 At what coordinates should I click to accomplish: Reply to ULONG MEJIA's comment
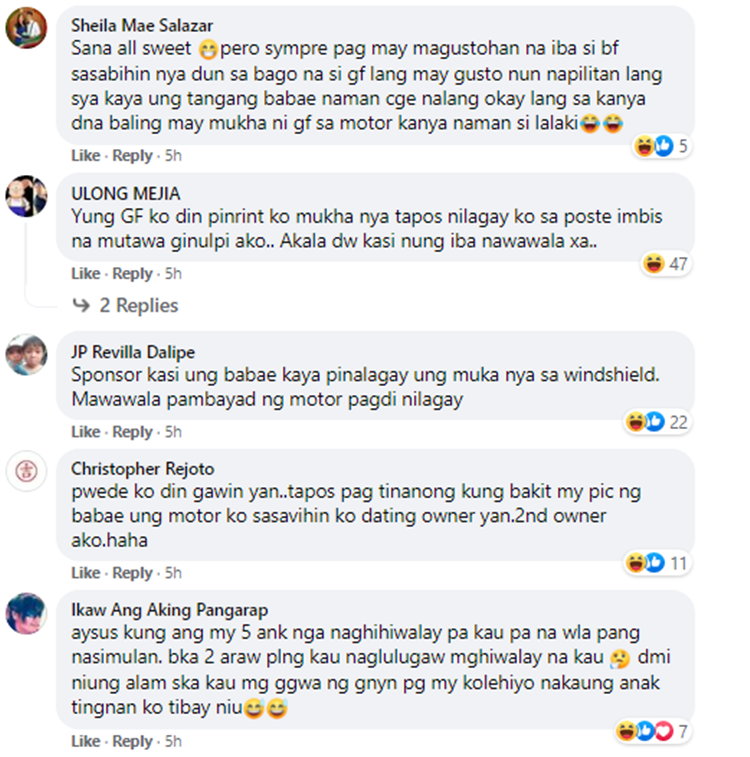point(132,273)
